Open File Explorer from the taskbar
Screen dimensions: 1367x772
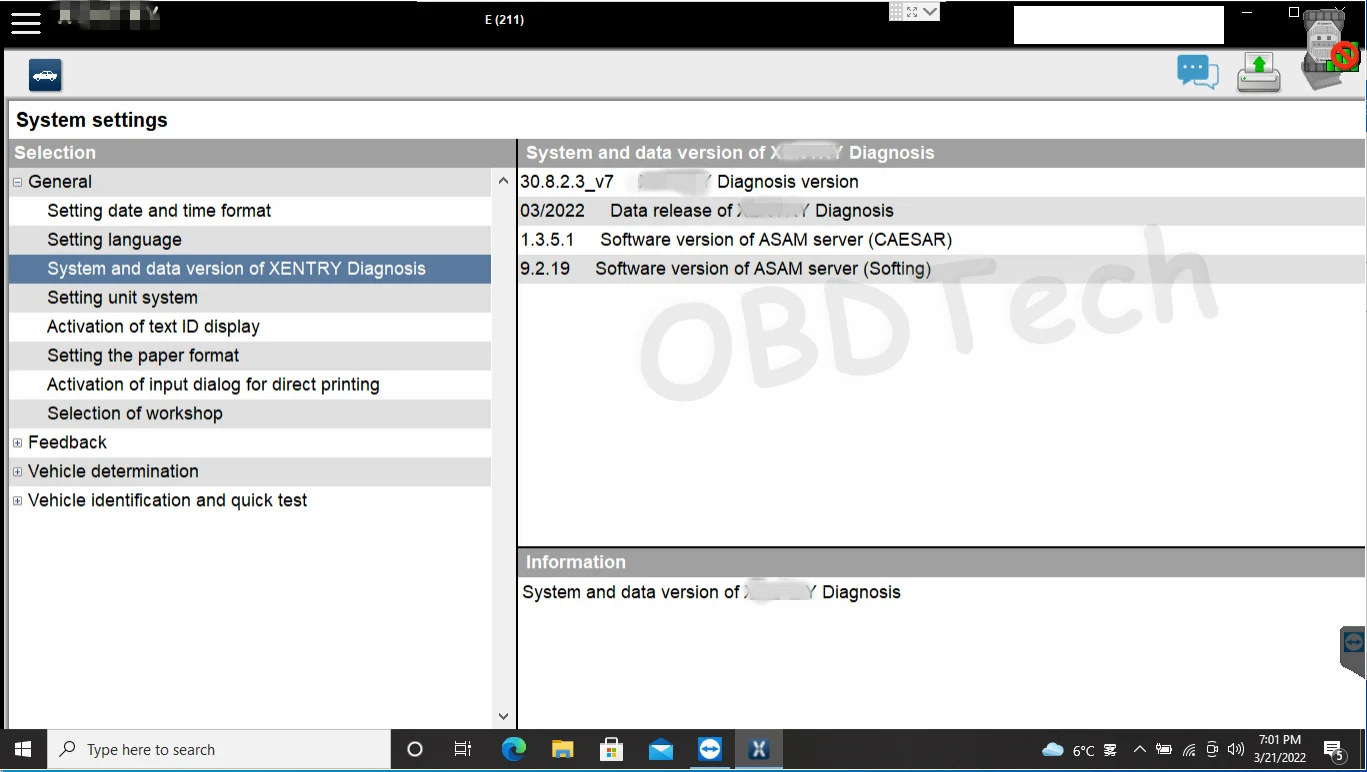tap(562, 750)
